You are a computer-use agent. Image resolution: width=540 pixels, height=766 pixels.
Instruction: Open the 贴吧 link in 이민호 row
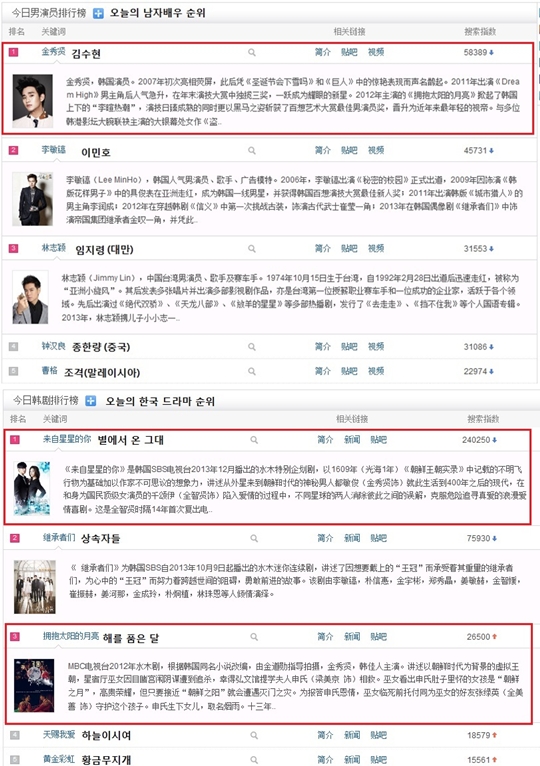click(349, 150)
